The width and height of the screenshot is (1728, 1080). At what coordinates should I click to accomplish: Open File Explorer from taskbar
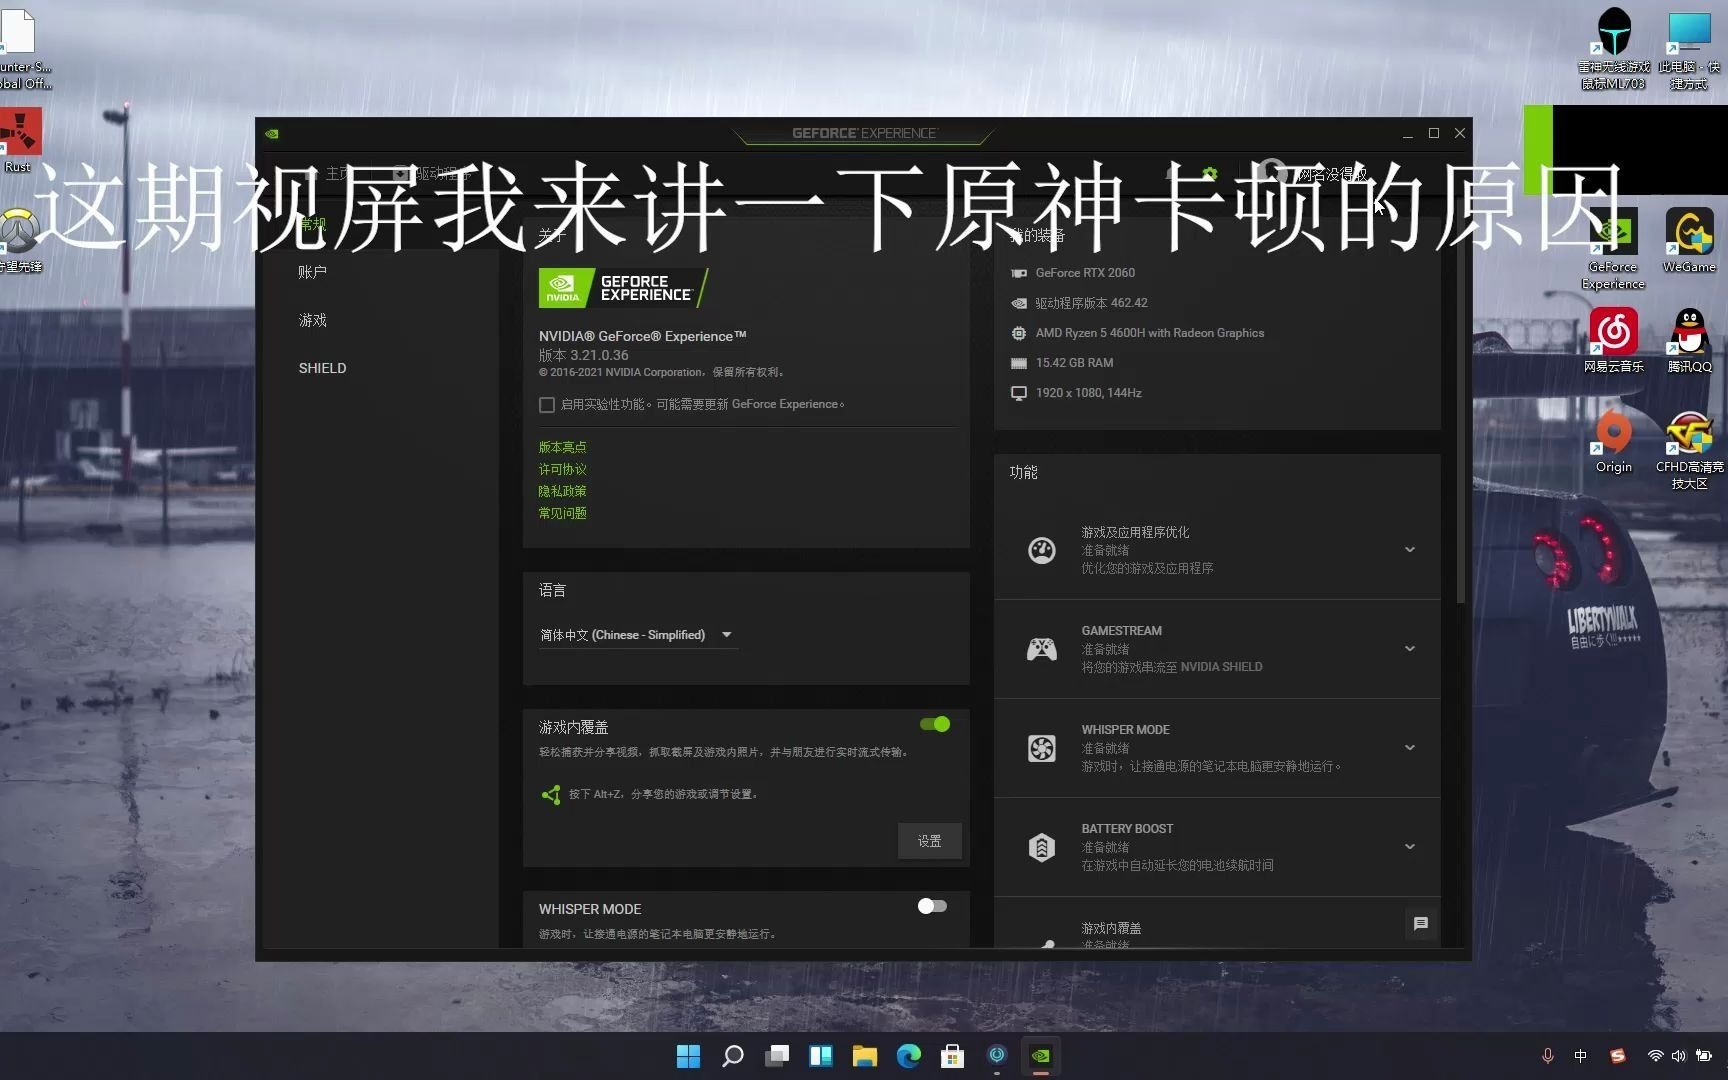coord(865,1056)
